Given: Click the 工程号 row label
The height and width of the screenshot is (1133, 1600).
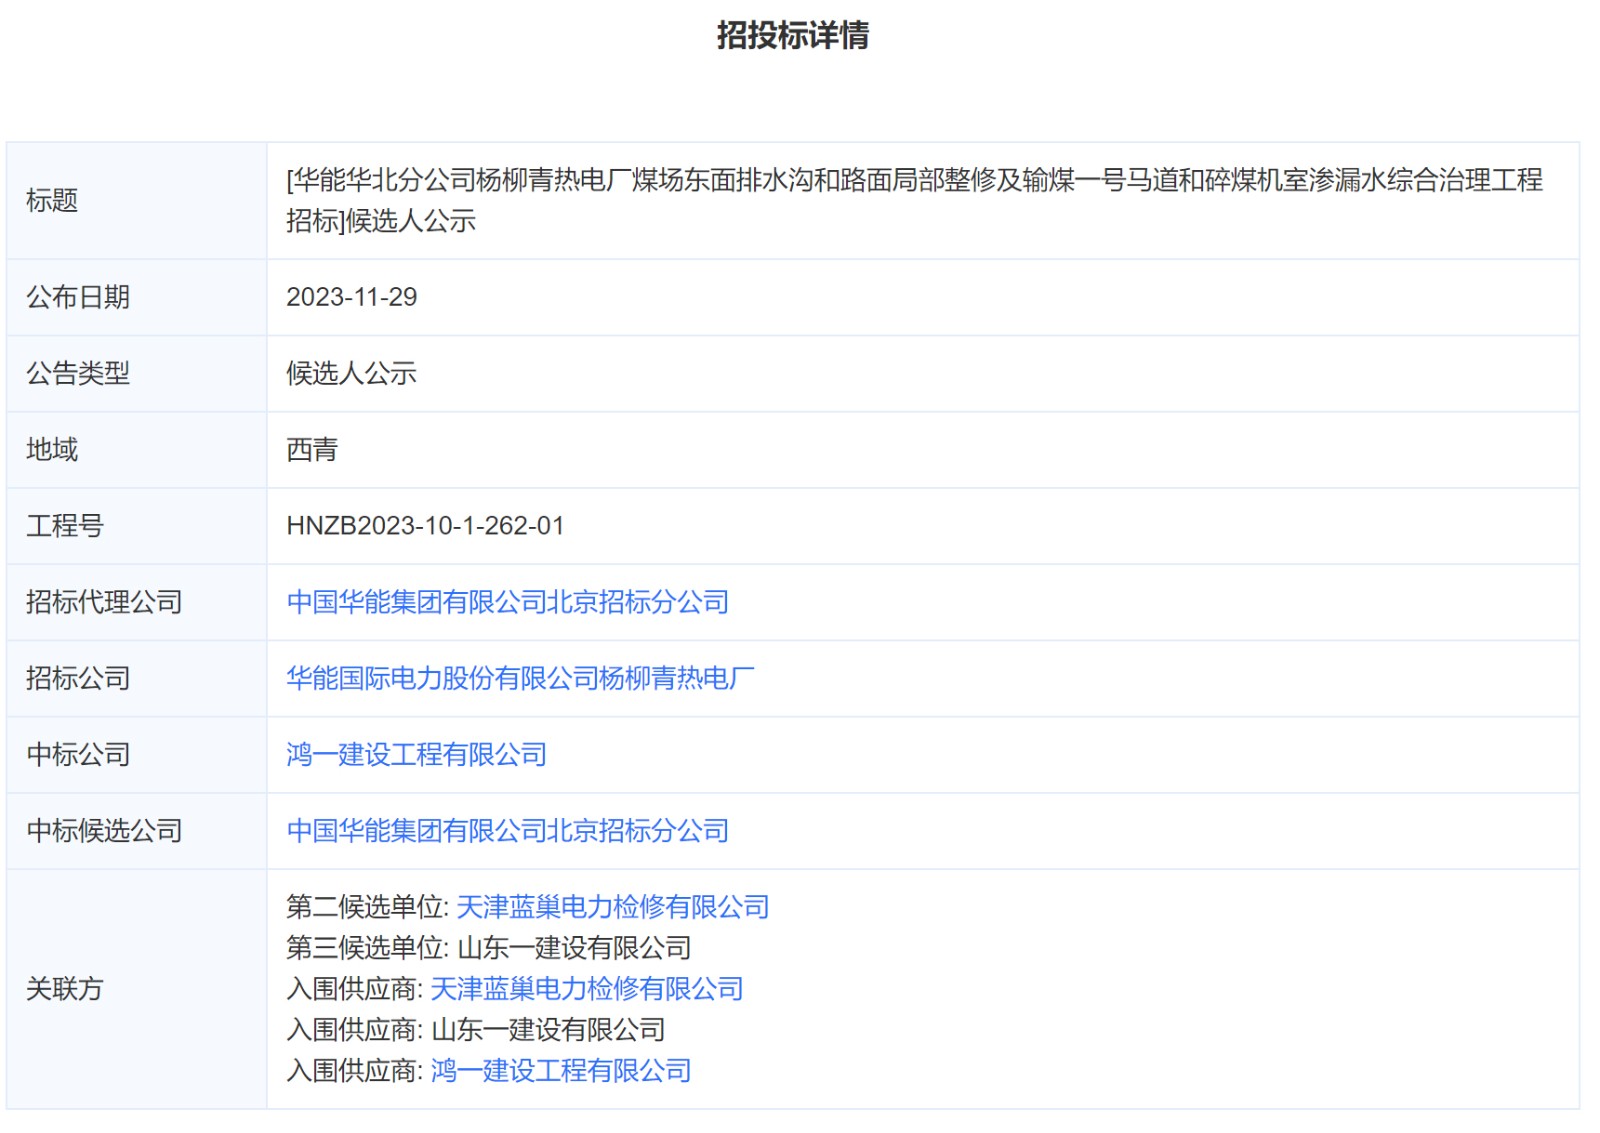Looking at the screenshot, I should pyautogui.click(x=64, y=526).
